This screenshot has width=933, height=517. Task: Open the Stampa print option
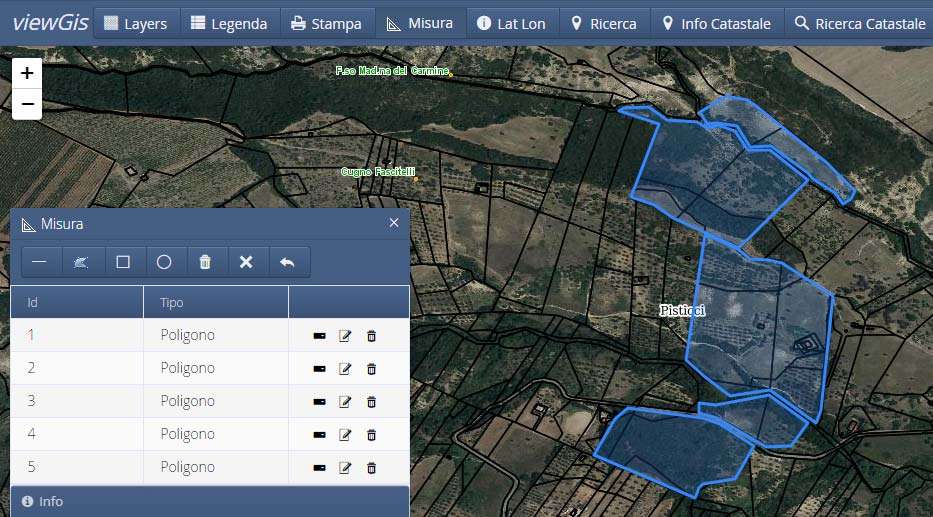(x=326, y=23)
